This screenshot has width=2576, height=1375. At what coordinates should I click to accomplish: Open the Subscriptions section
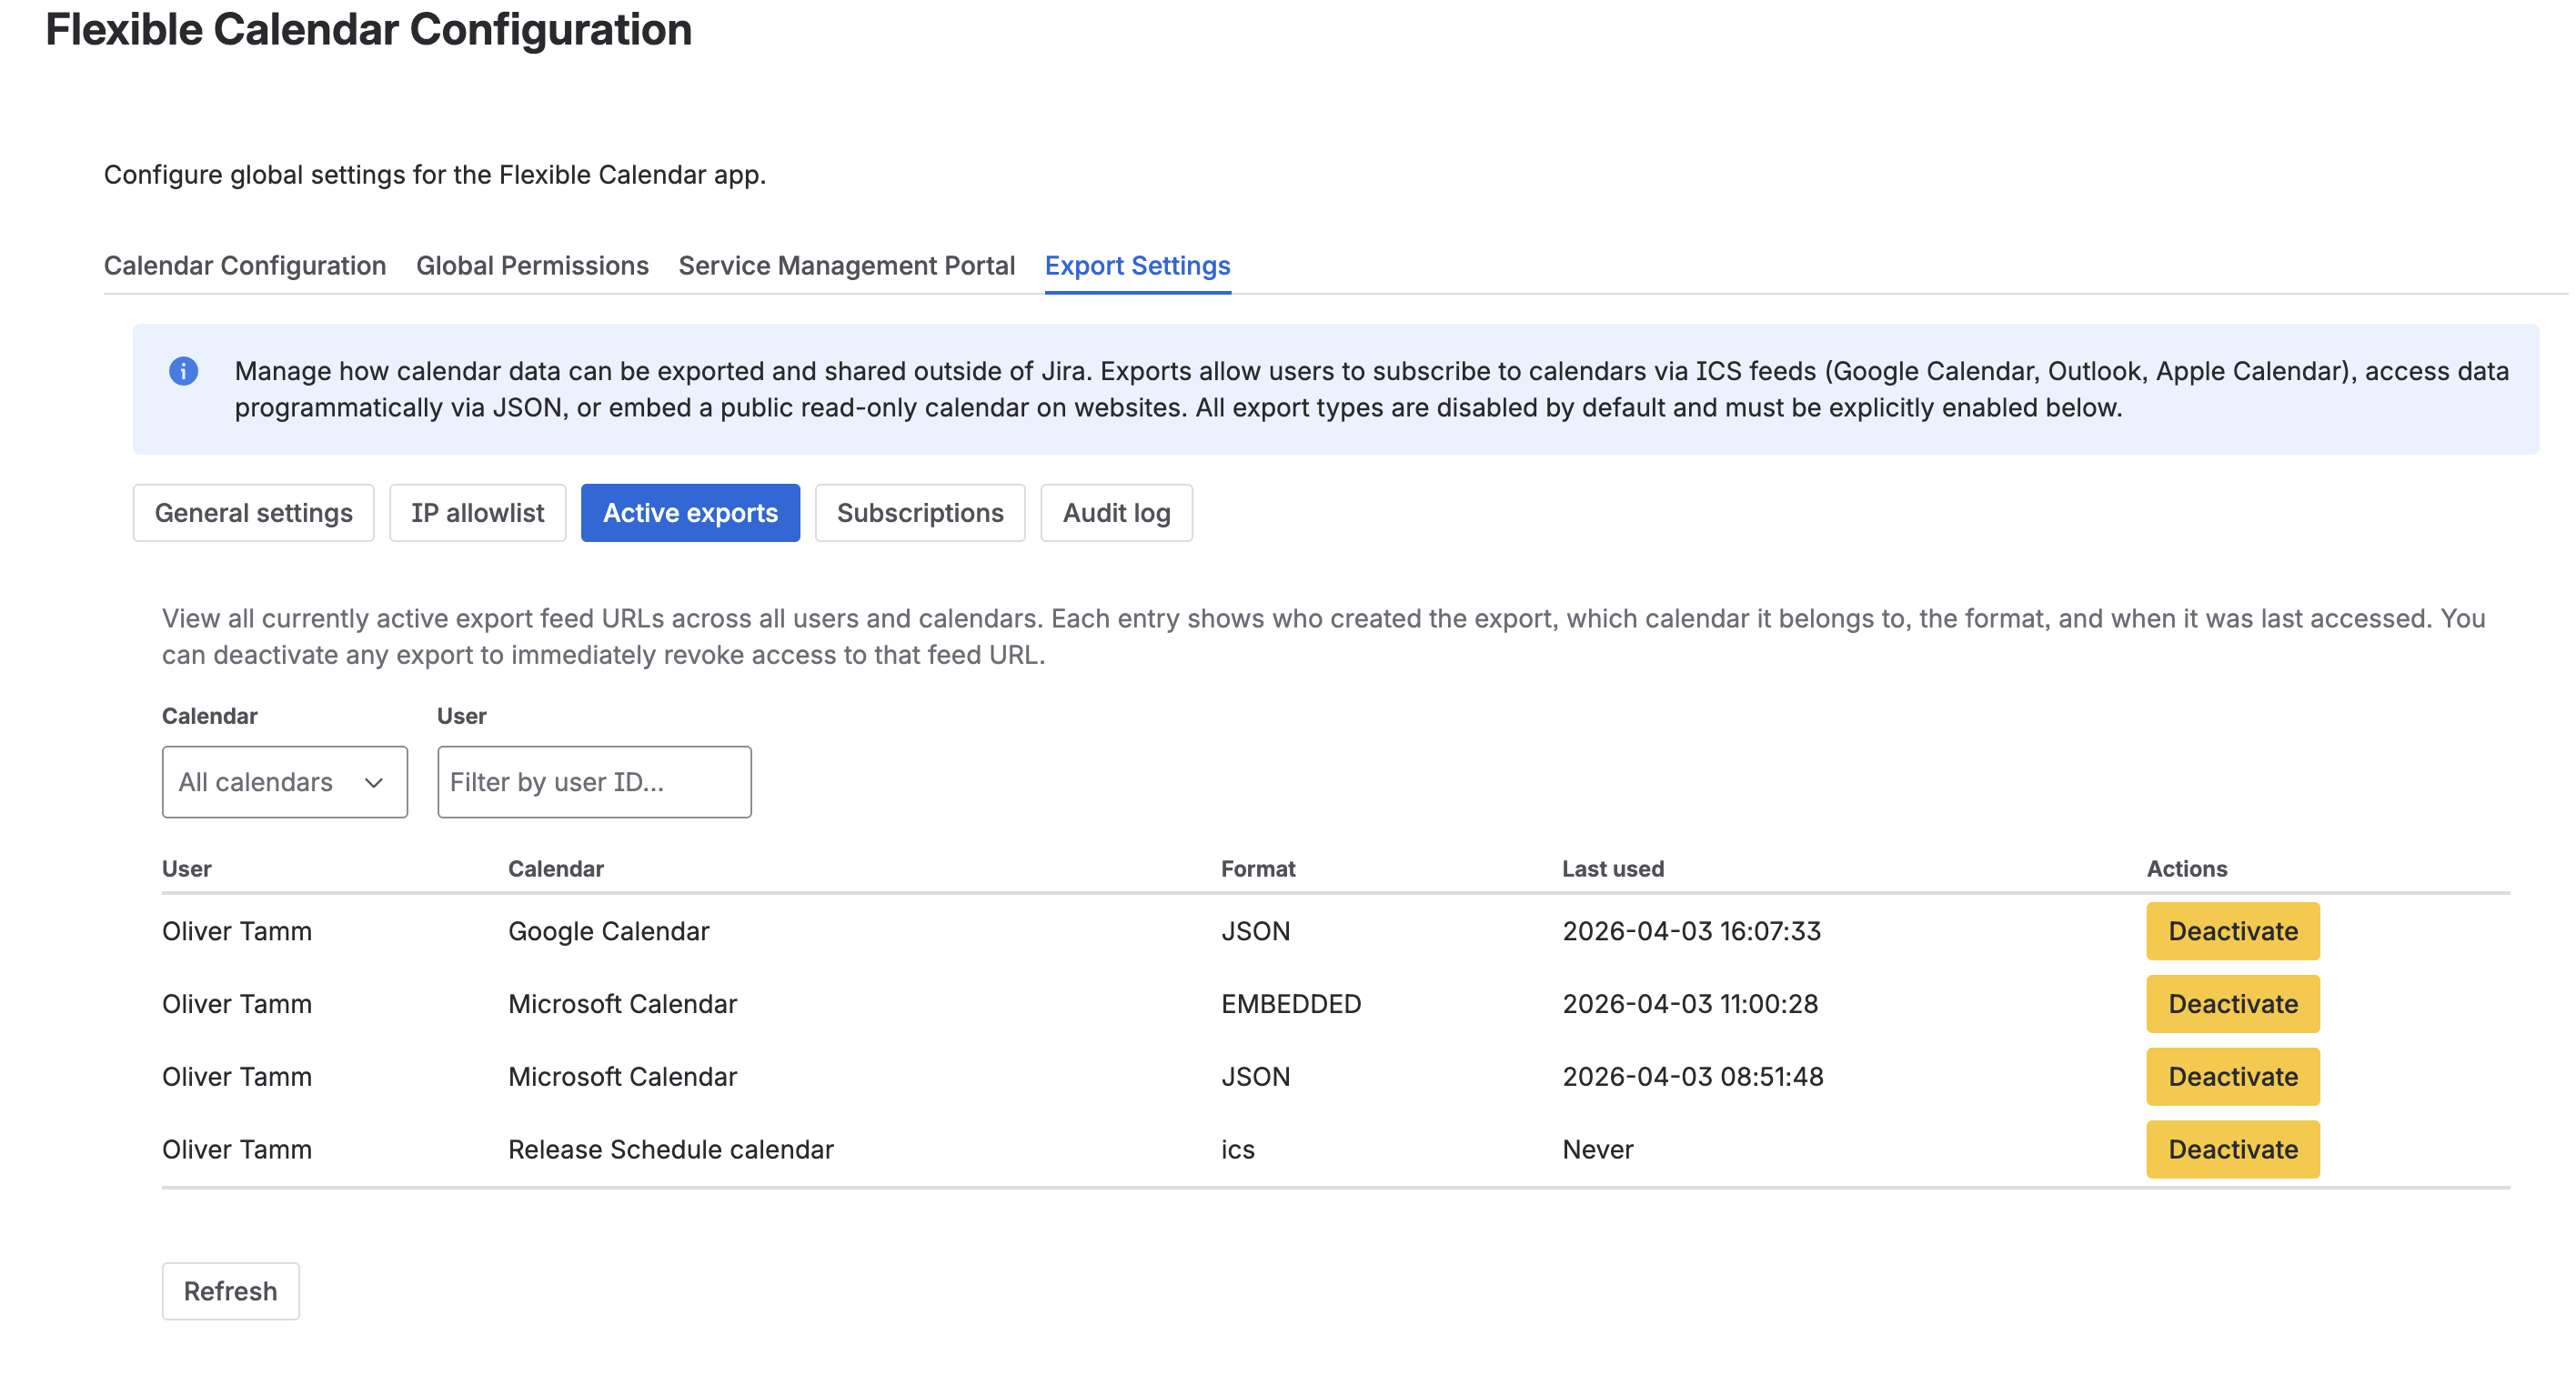920,513
